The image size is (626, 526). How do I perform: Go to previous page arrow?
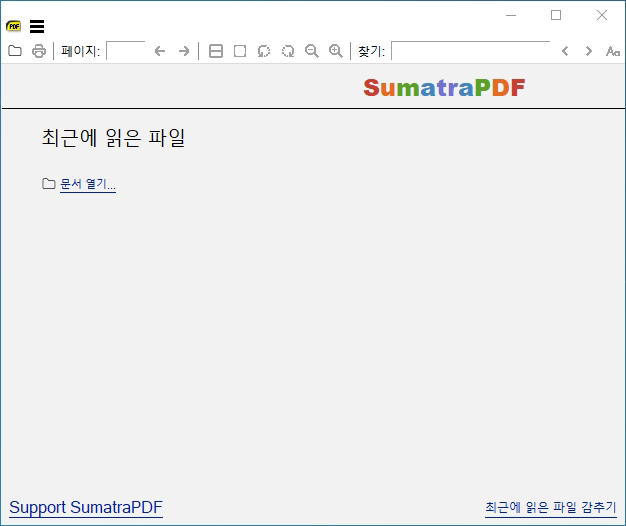tap(160, 51)
